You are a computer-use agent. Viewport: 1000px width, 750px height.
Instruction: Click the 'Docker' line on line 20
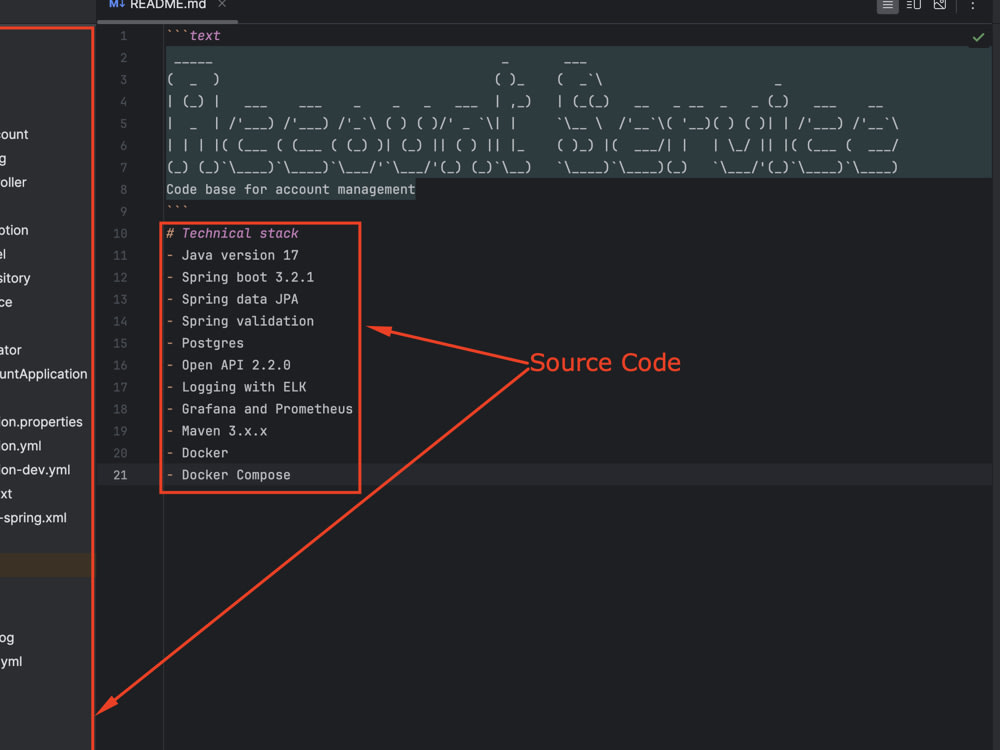coord(205,453)
